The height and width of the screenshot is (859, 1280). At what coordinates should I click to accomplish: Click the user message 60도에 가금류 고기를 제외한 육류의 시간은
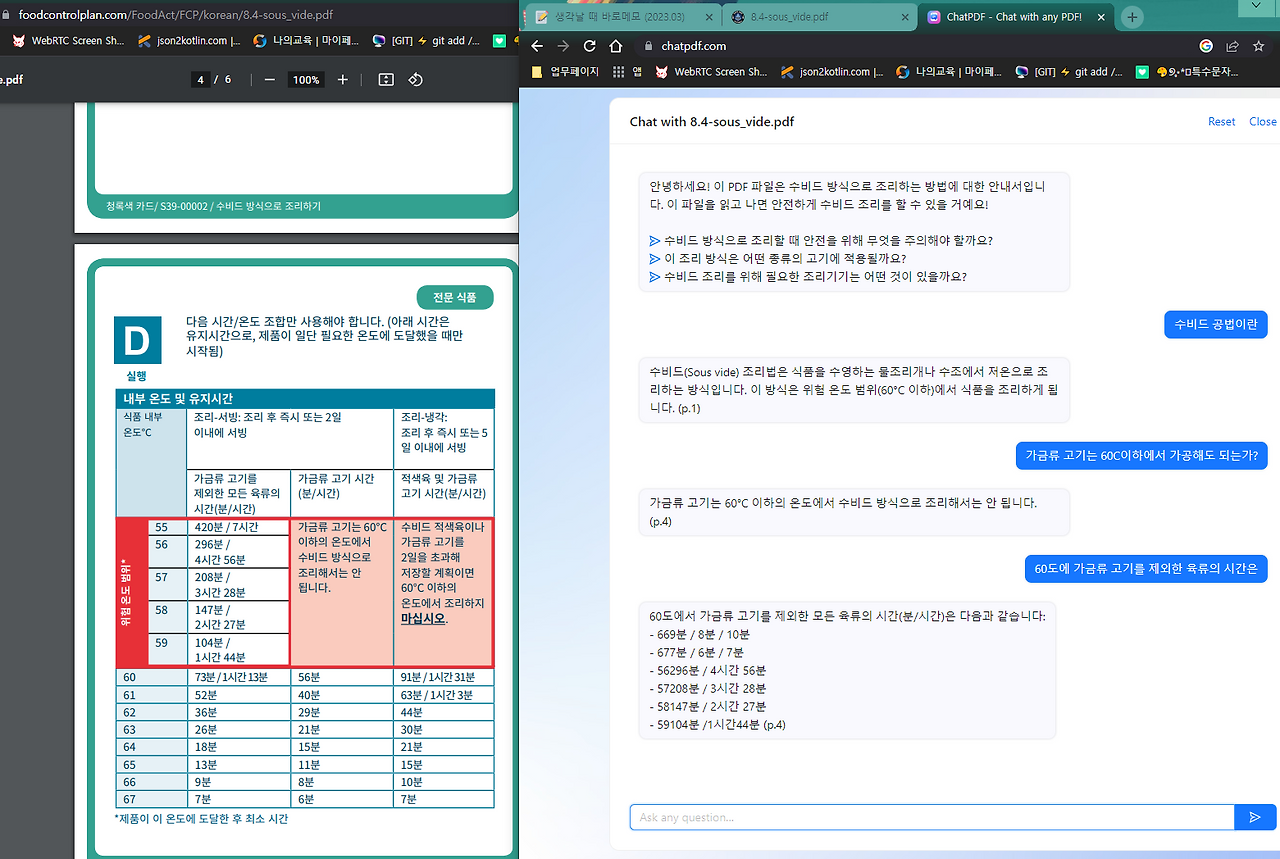coord(1146,568)
